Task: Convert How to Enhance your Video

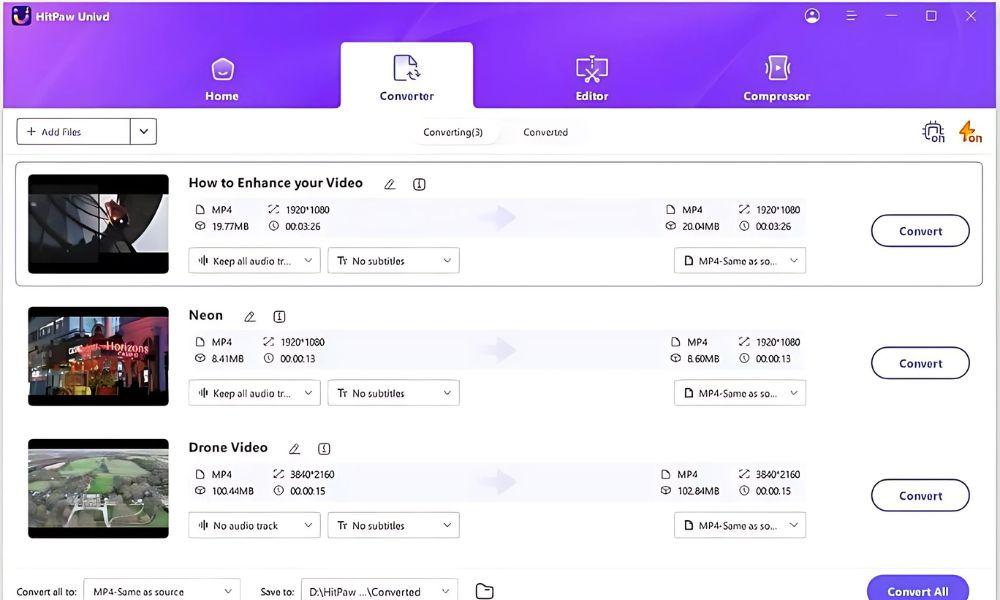Action: [920, 231]
